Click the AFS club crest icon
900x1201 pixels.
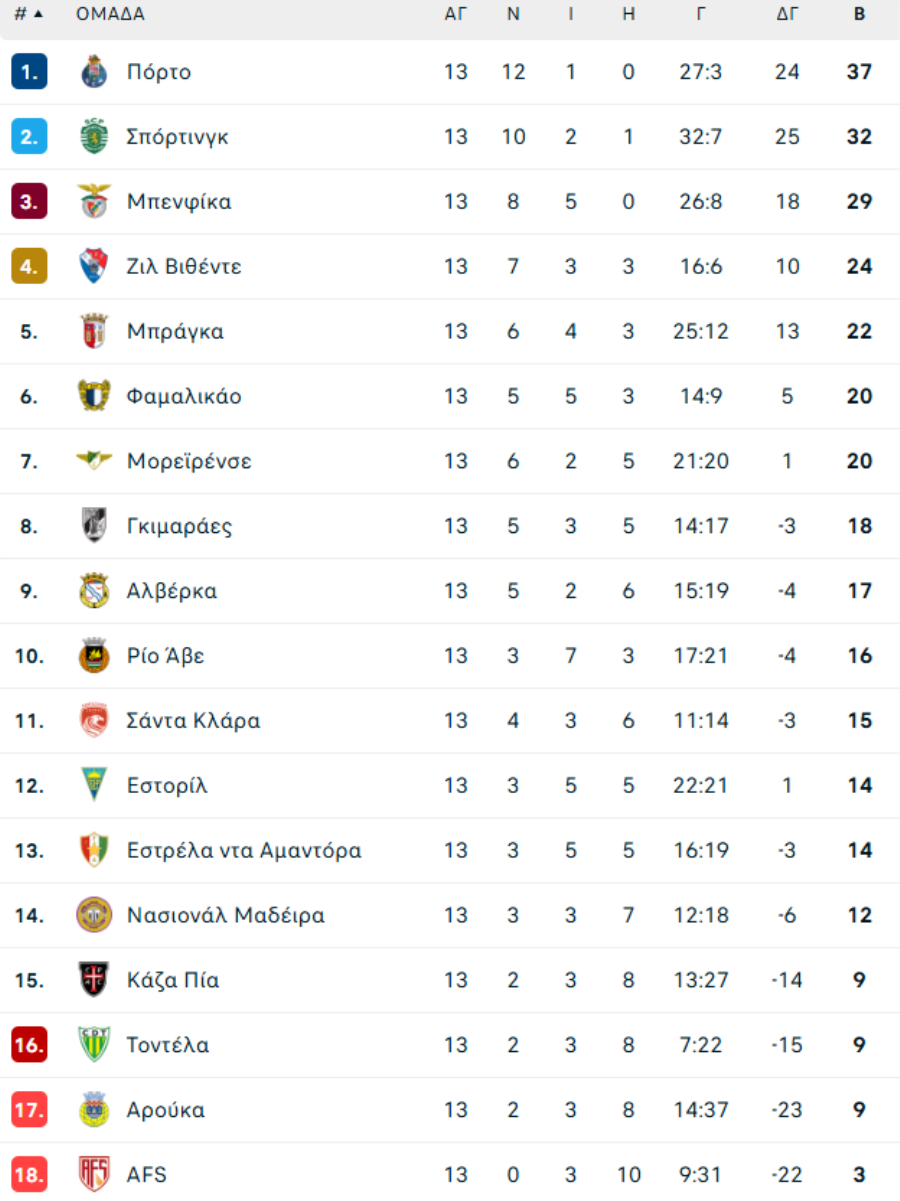[94, 1174]
